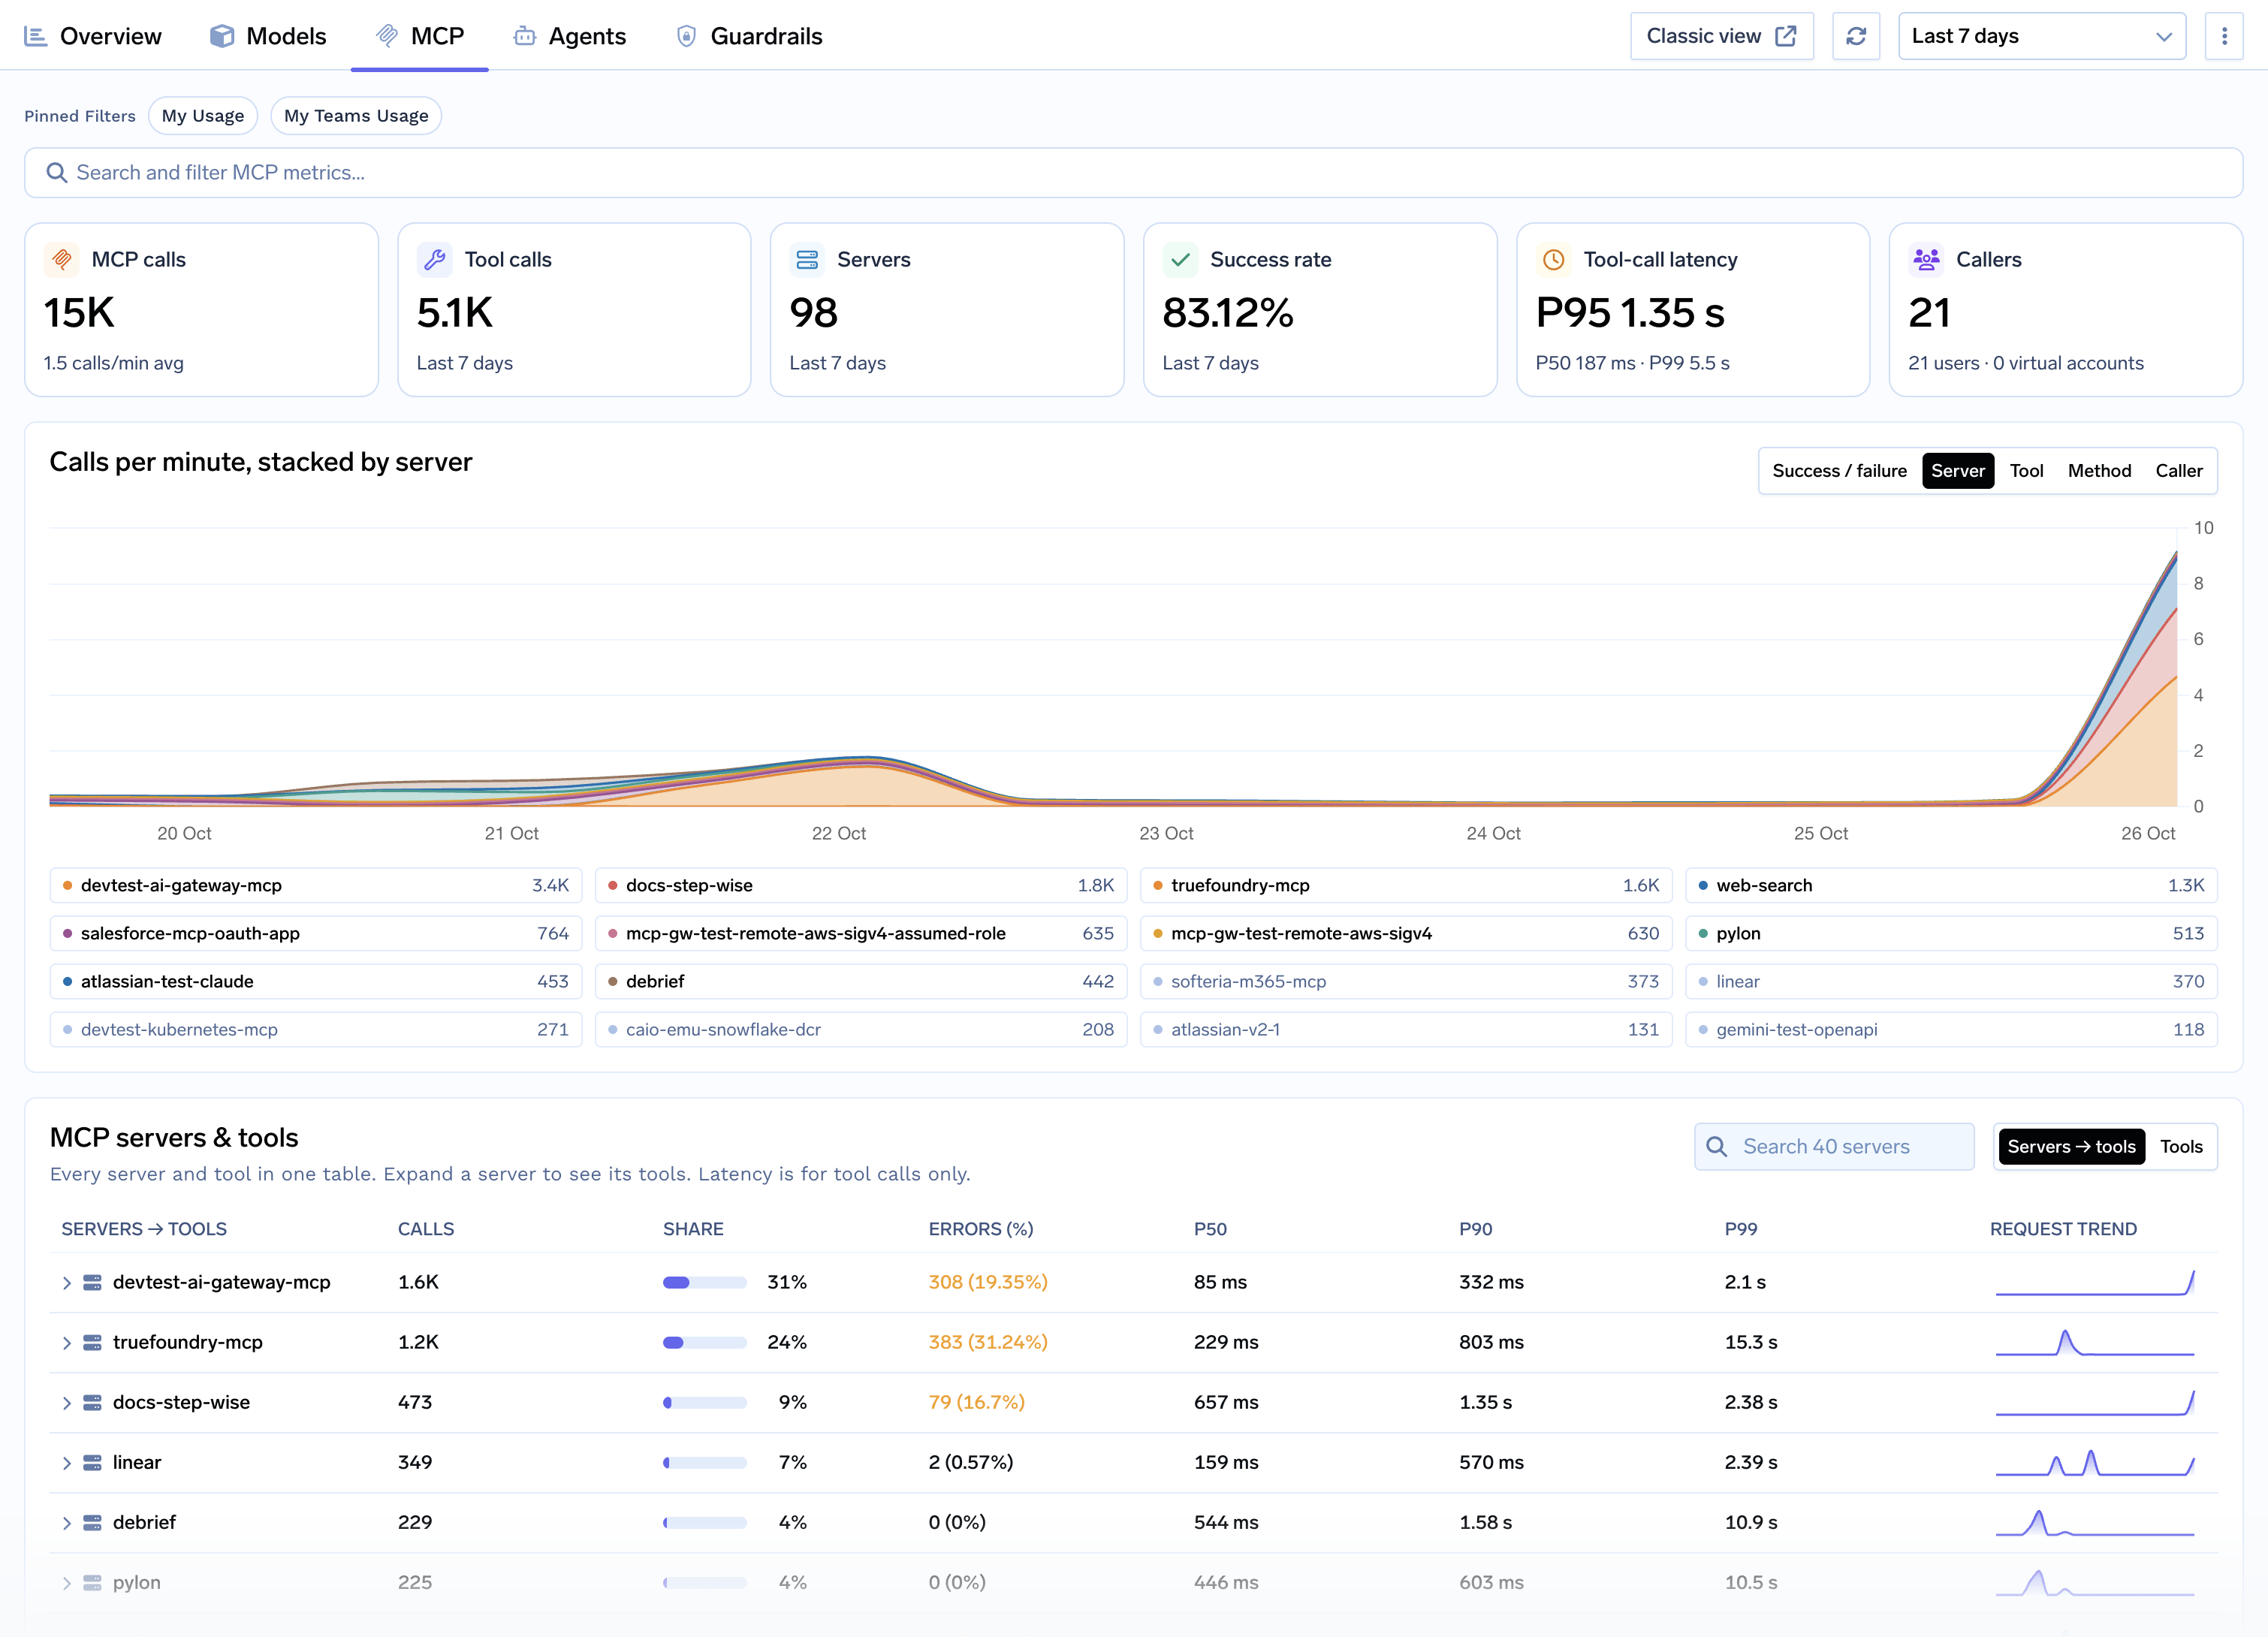2268x1637 pixels.
Task: Click the server icon beside truefoundry-mcp row
Action: point(92,1342)
